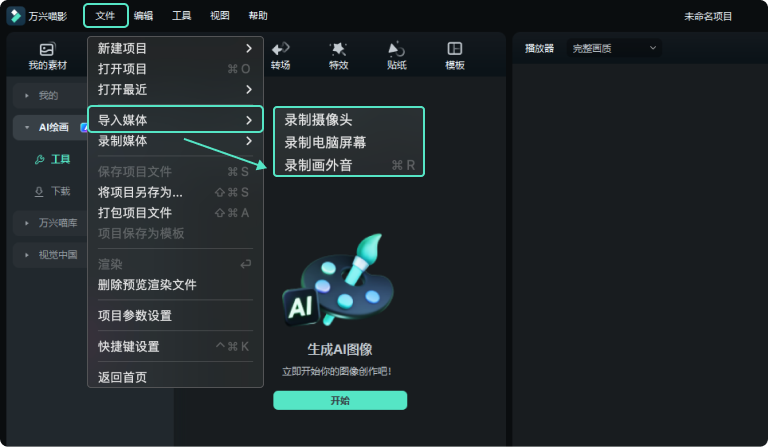The height and width of the screenshot is (447, 768).
Task: Open the 帮助 menu
Action: point(258,16)
